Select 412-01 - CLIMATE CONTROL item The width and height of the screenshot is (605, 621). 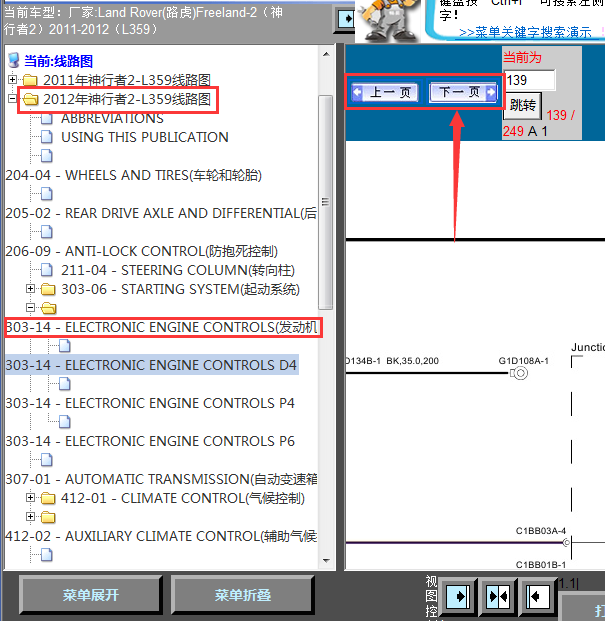point(183,499)
